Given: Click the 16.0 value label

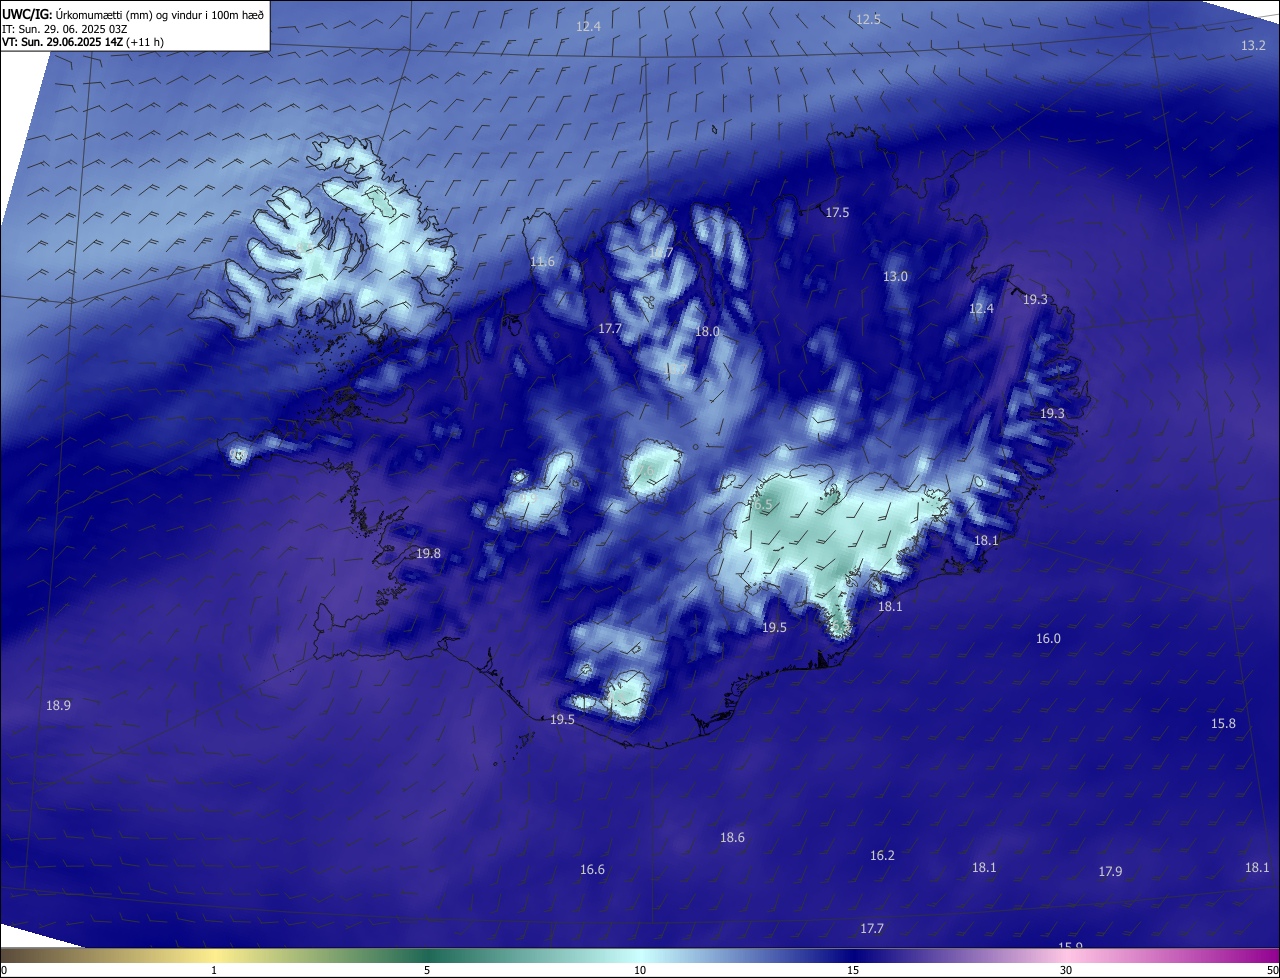Looking at the screenshot, I should tap(1048, 639).
